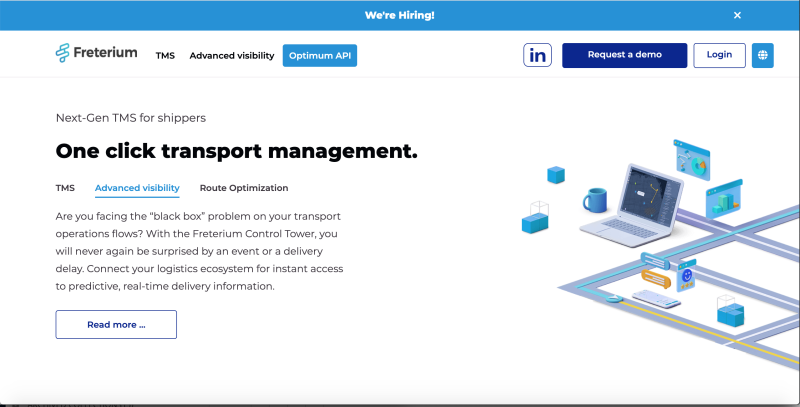Dismiss the We're Hiring banner
Image resolution: width=800 pixels, height=407 pixels.
pos(737,15)
